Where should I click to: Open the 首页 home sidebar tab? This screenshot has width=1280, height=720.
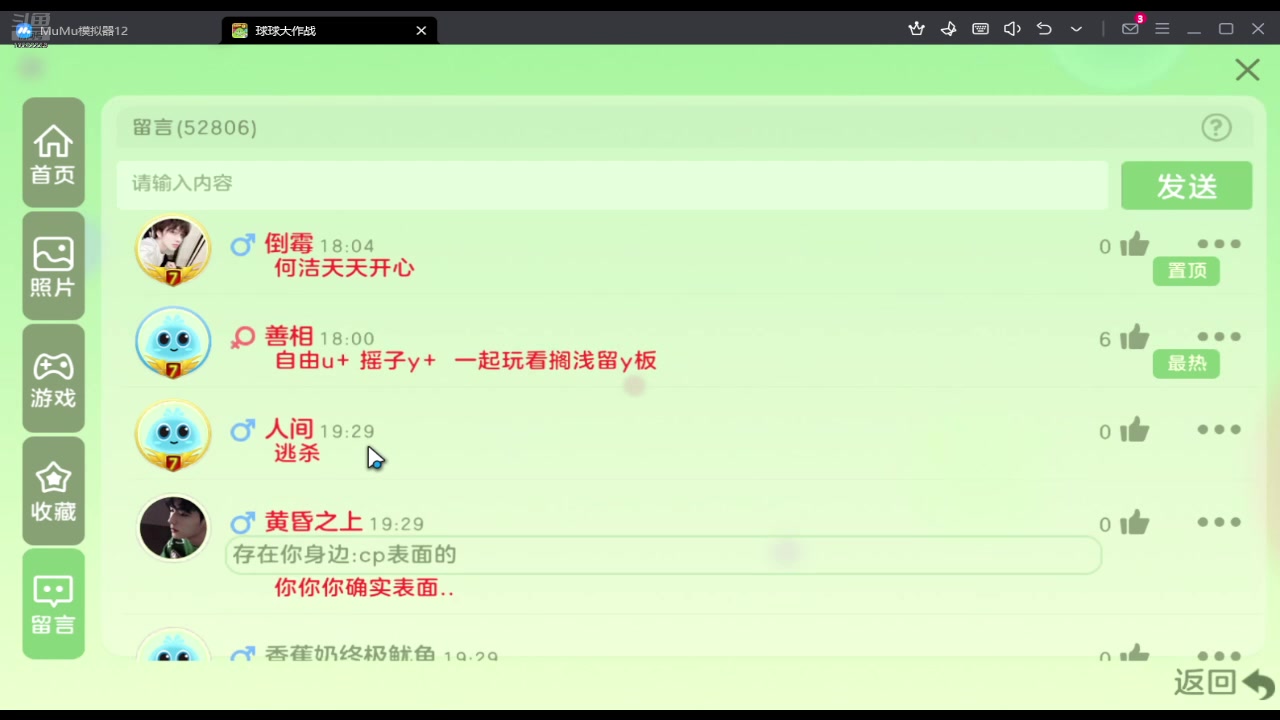click(53, 153)
